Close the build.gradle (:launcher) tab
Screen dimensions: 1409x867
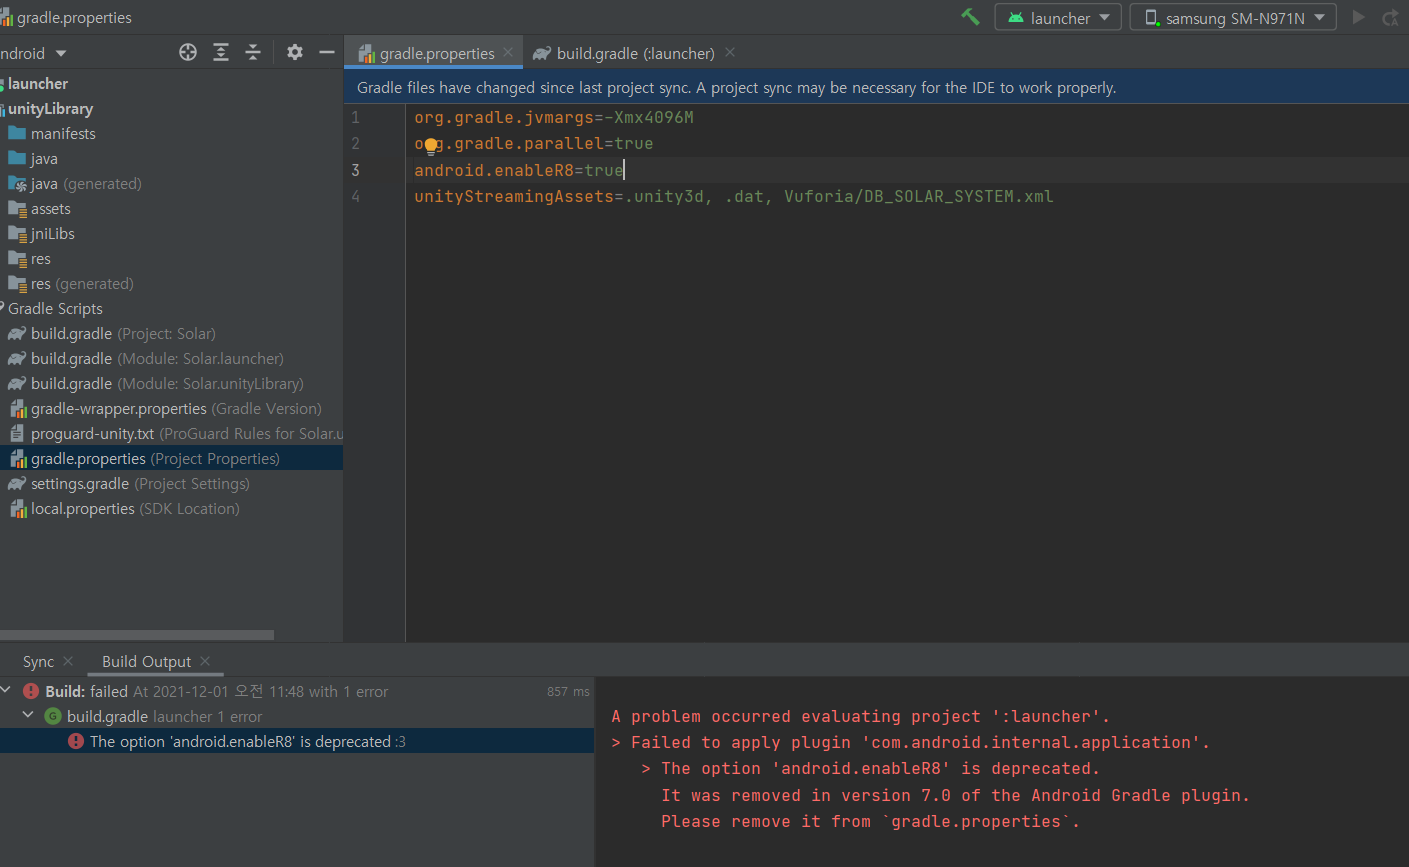[x=730, y=52]
